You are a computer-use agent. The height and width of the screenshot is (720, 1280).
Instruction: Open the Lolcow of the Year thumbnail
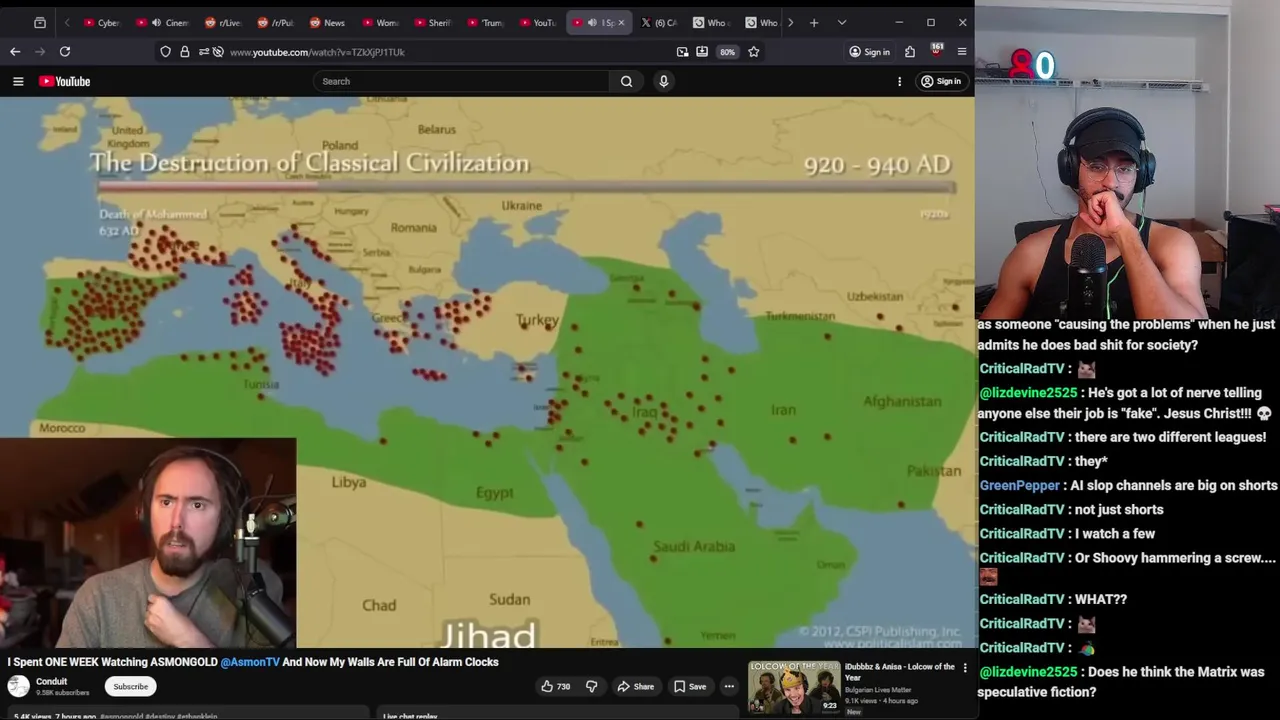(x=794, y=687)
